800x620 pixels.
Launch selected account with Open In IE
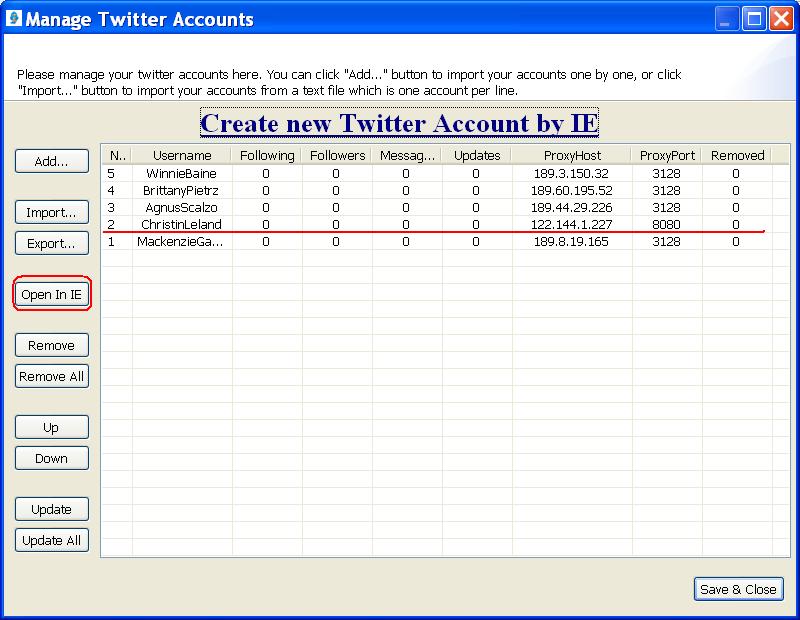(x=52, y=294)
